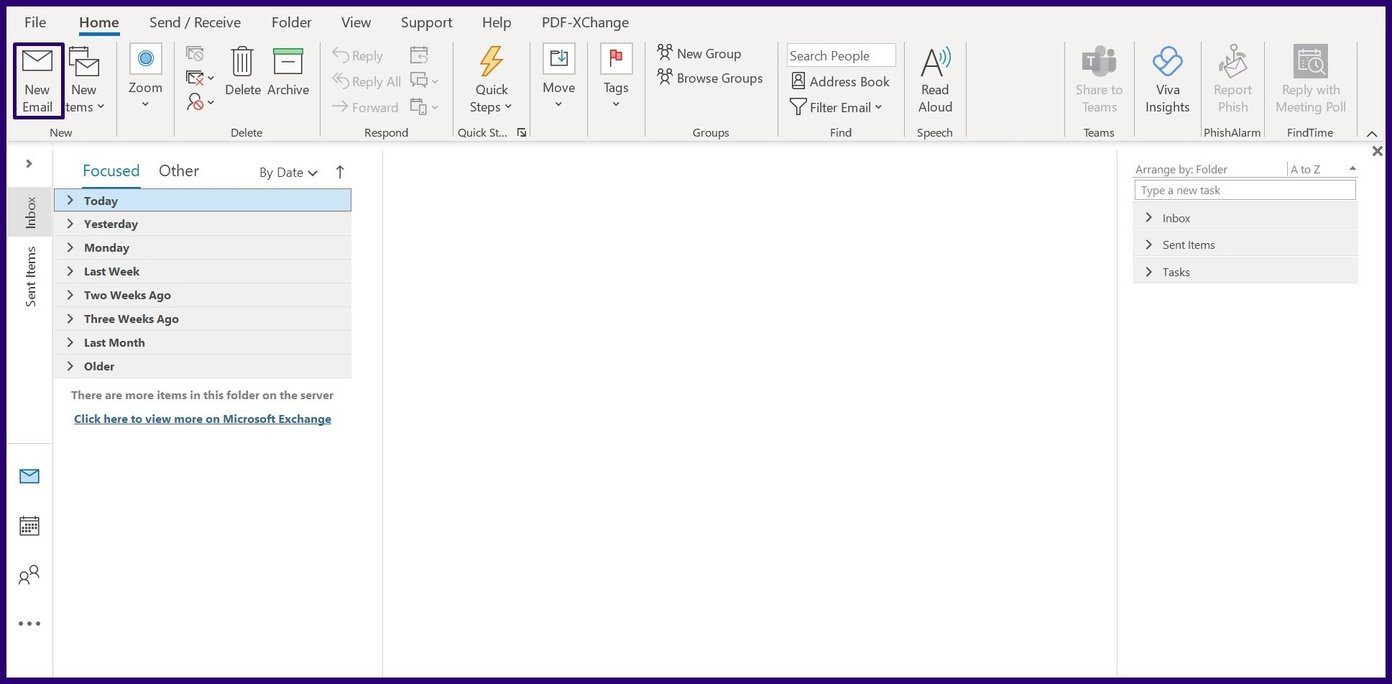This screenshot has width=1392, height=684.
Task: Open the File tab
Action: 35,22
